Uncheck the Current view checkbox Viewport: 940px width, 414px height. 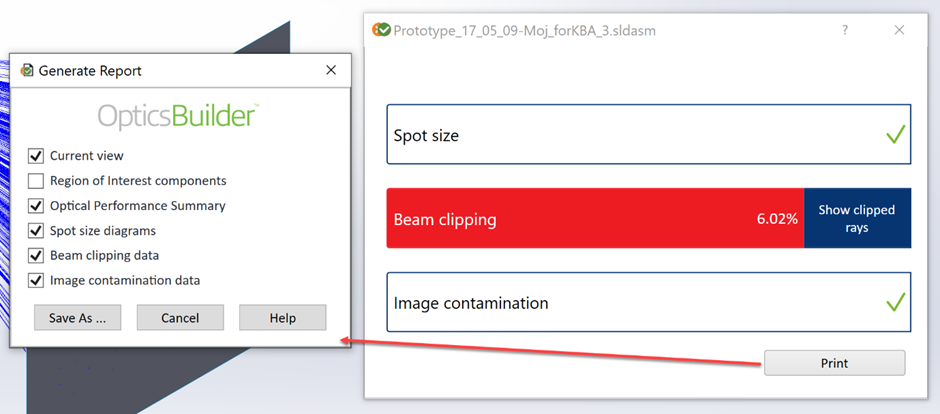coord(36,156)
